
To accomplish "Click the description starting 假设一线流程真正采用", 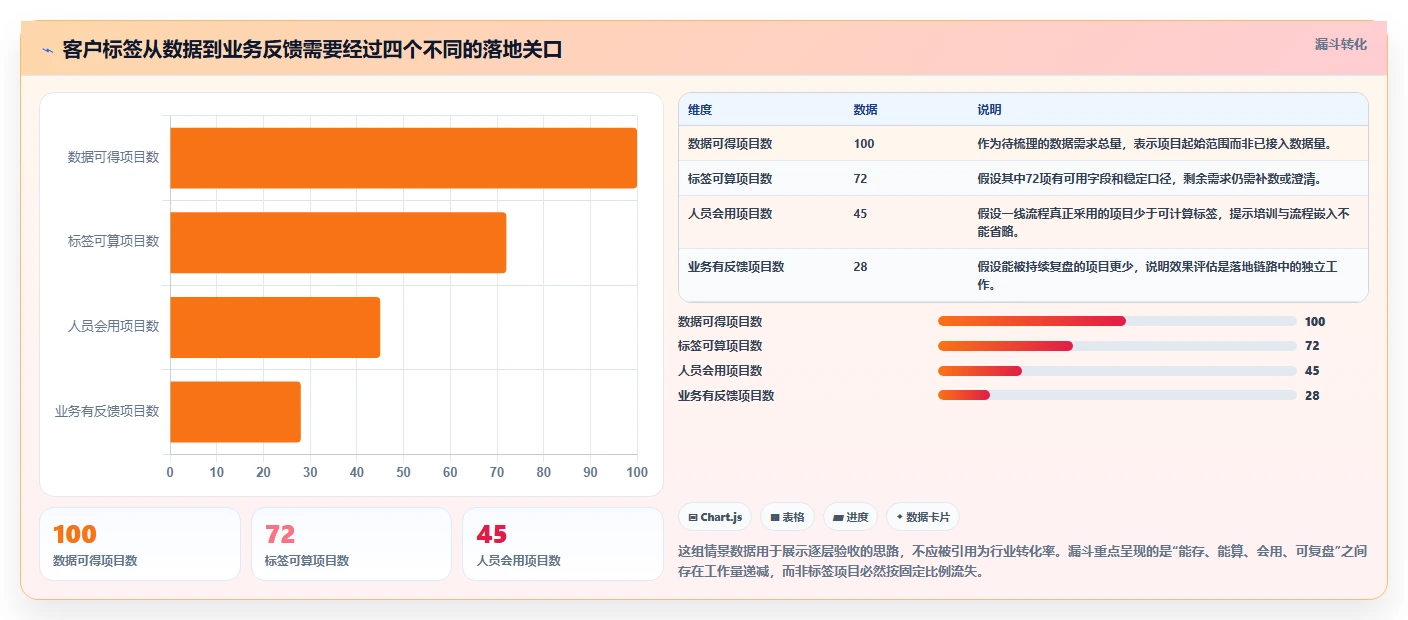I will point(1163,222).
